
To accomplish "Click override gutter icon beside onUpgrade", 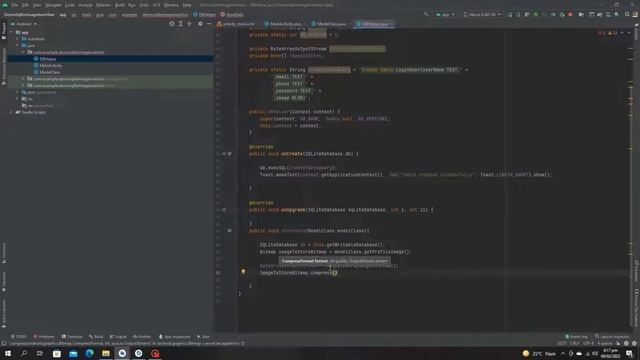I will [x=224, y=210].
